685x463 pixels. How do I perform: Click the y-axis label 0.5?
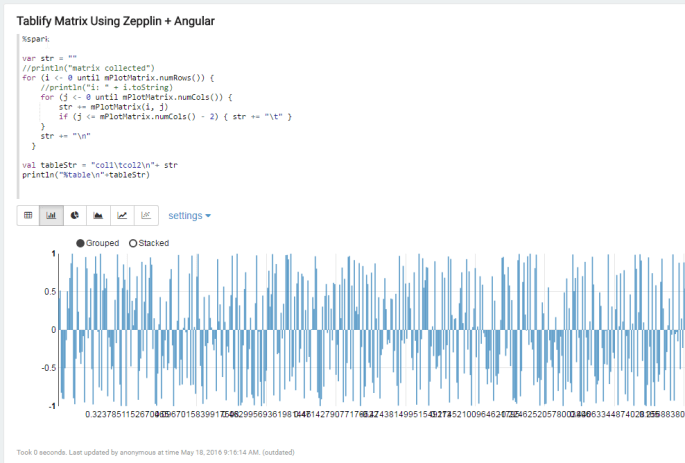tap(50, 292)
